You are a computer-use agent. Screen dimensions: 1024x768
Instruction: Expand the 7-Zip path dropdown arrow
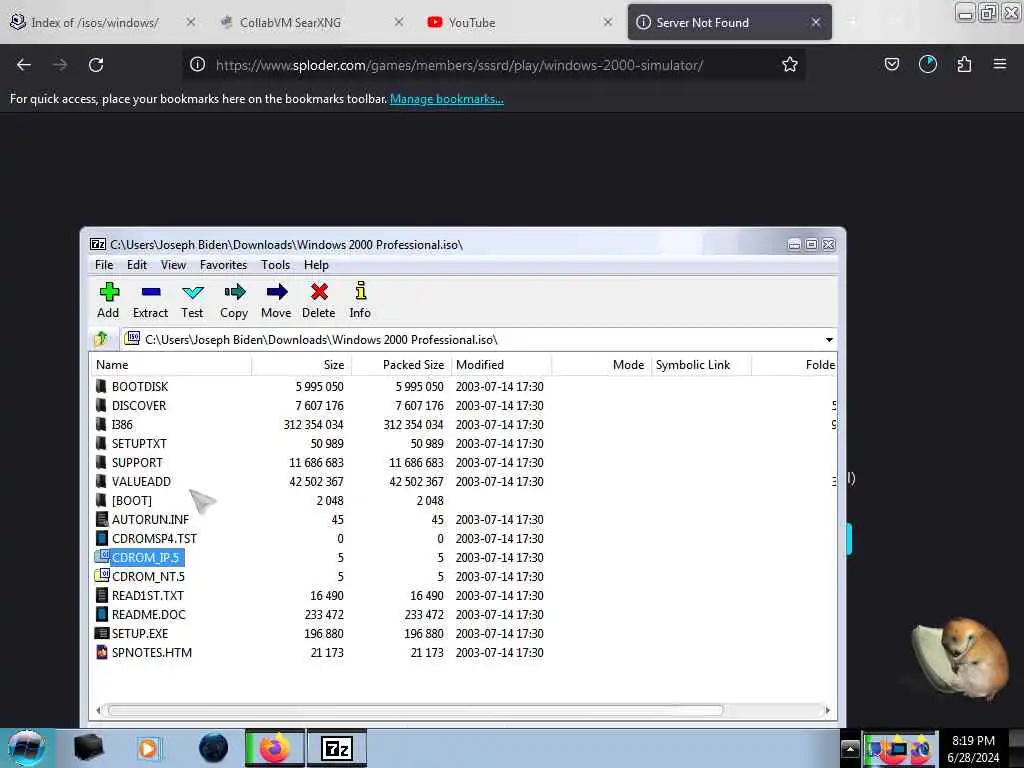click(829, 340)
